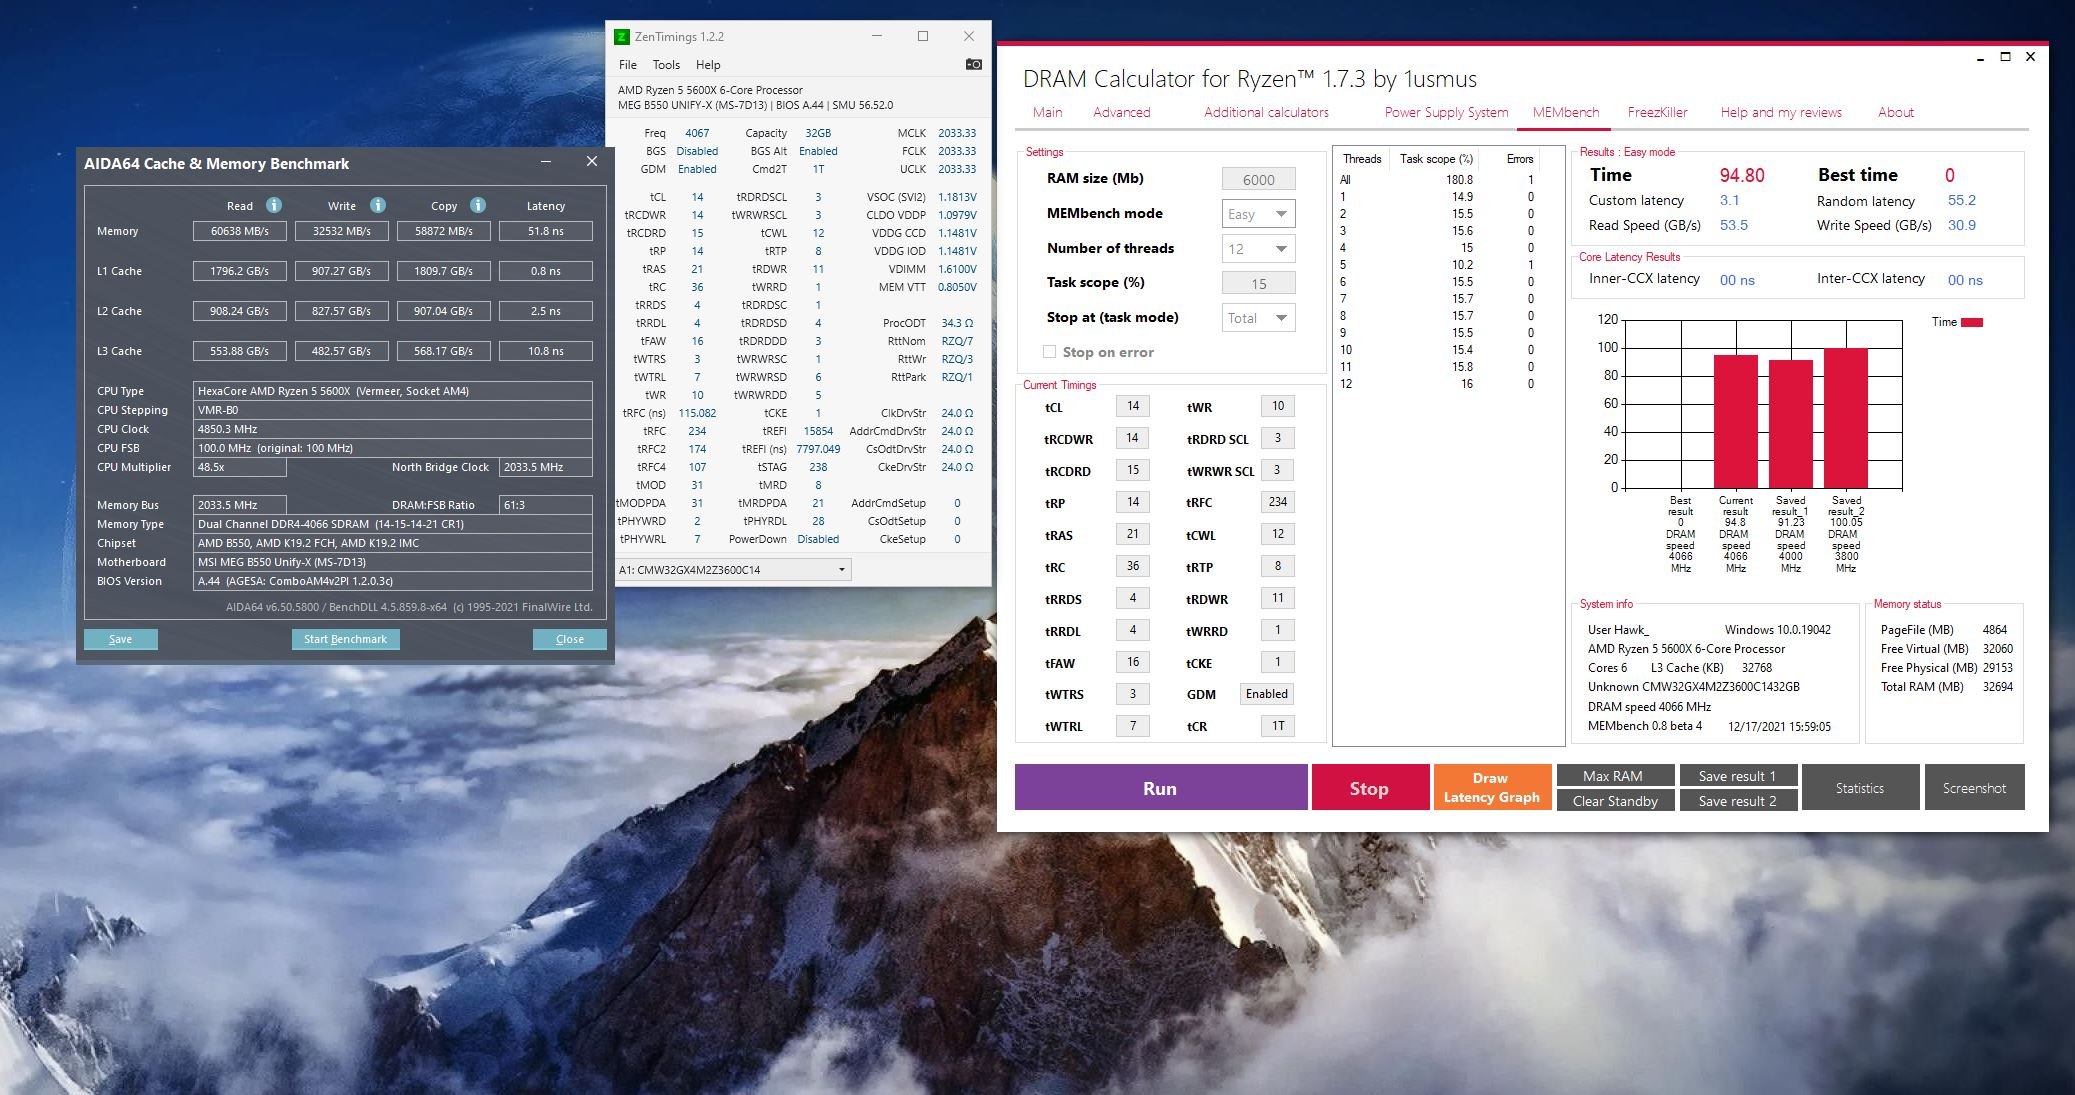The height and width of the screenshot is (1095, 2075).
Task: Click the purple Run button
Action: [x=1161, y=788]
